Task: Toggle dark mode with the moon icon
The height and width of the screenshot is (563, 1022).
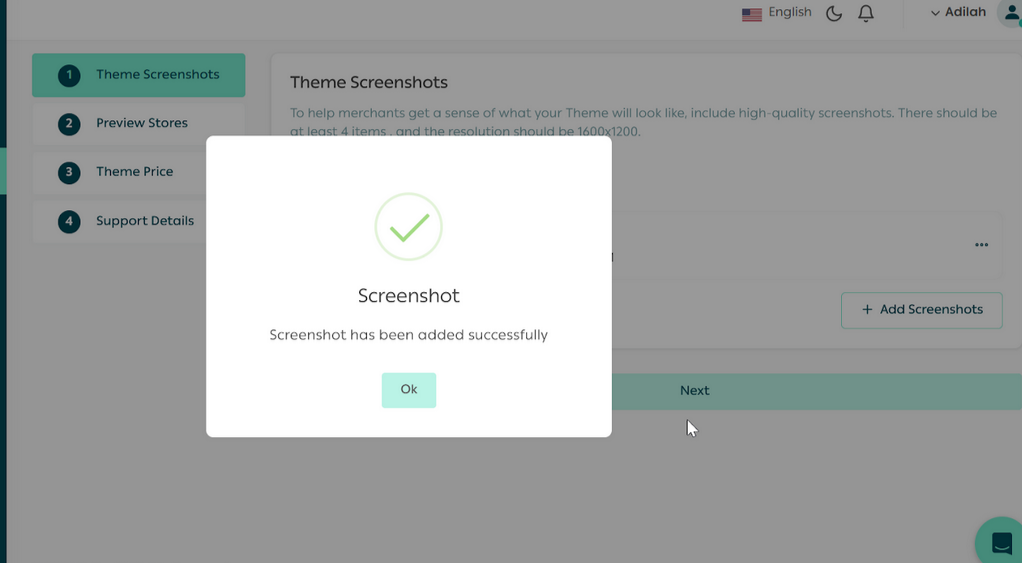Action: pos(834,13)
